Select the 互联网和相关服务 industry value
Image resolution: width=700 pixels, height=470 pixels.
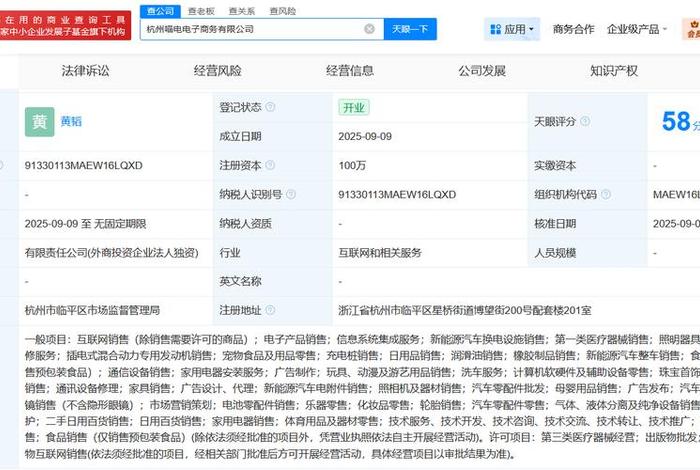(380, 253)
